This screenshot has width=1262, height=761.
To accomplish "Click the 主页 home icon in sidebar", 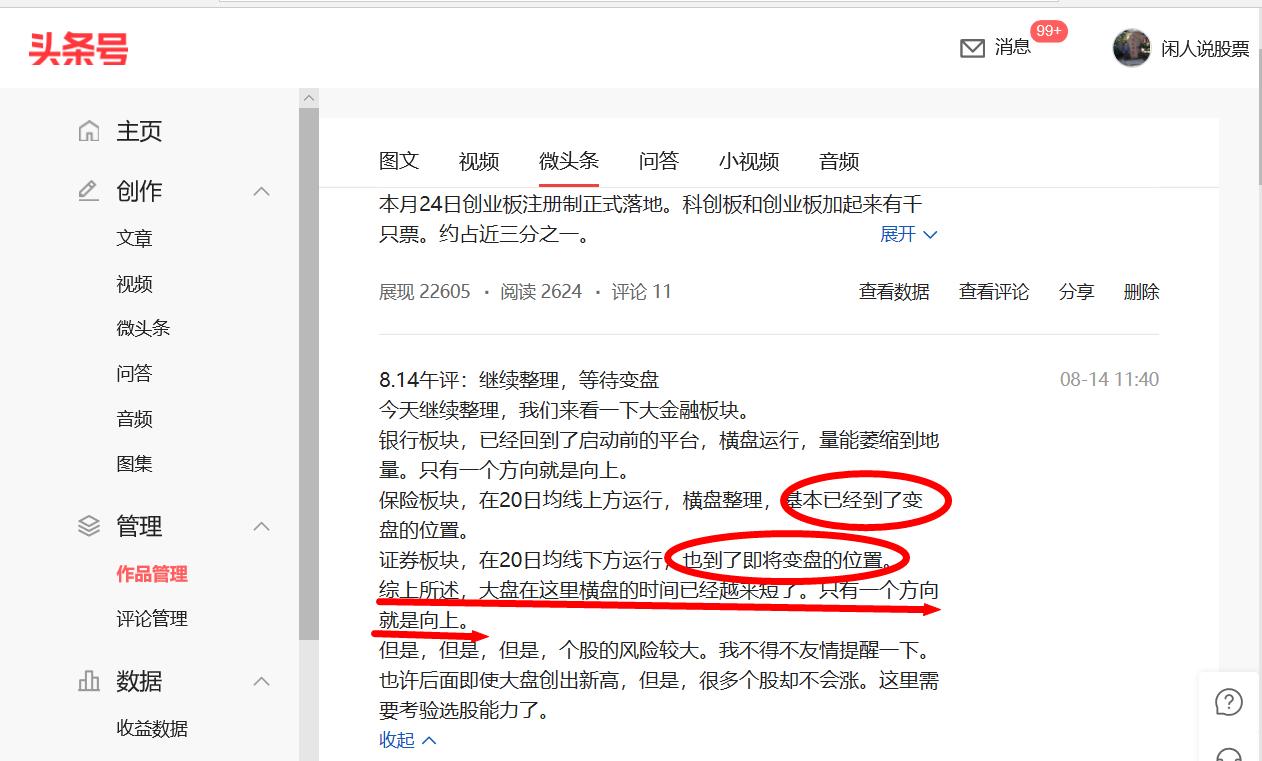I will [90, 130].
